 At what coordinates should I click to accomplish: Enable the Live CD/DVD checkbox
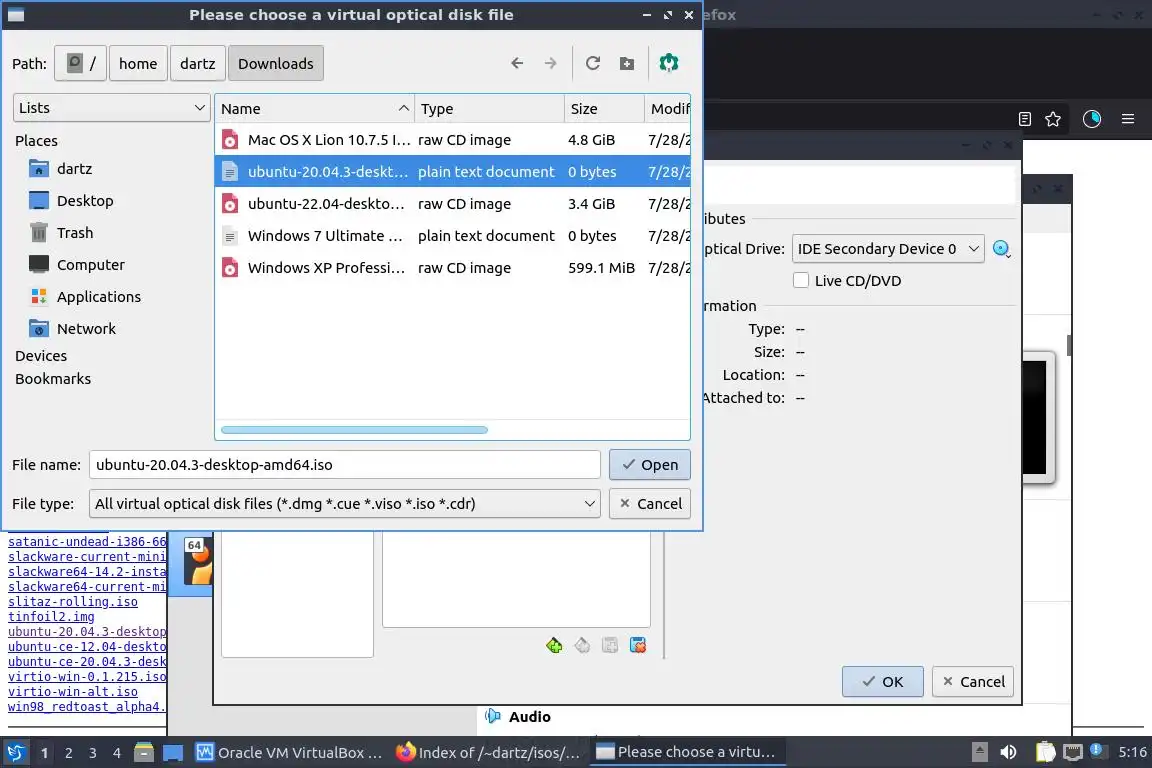coord(801,280)
